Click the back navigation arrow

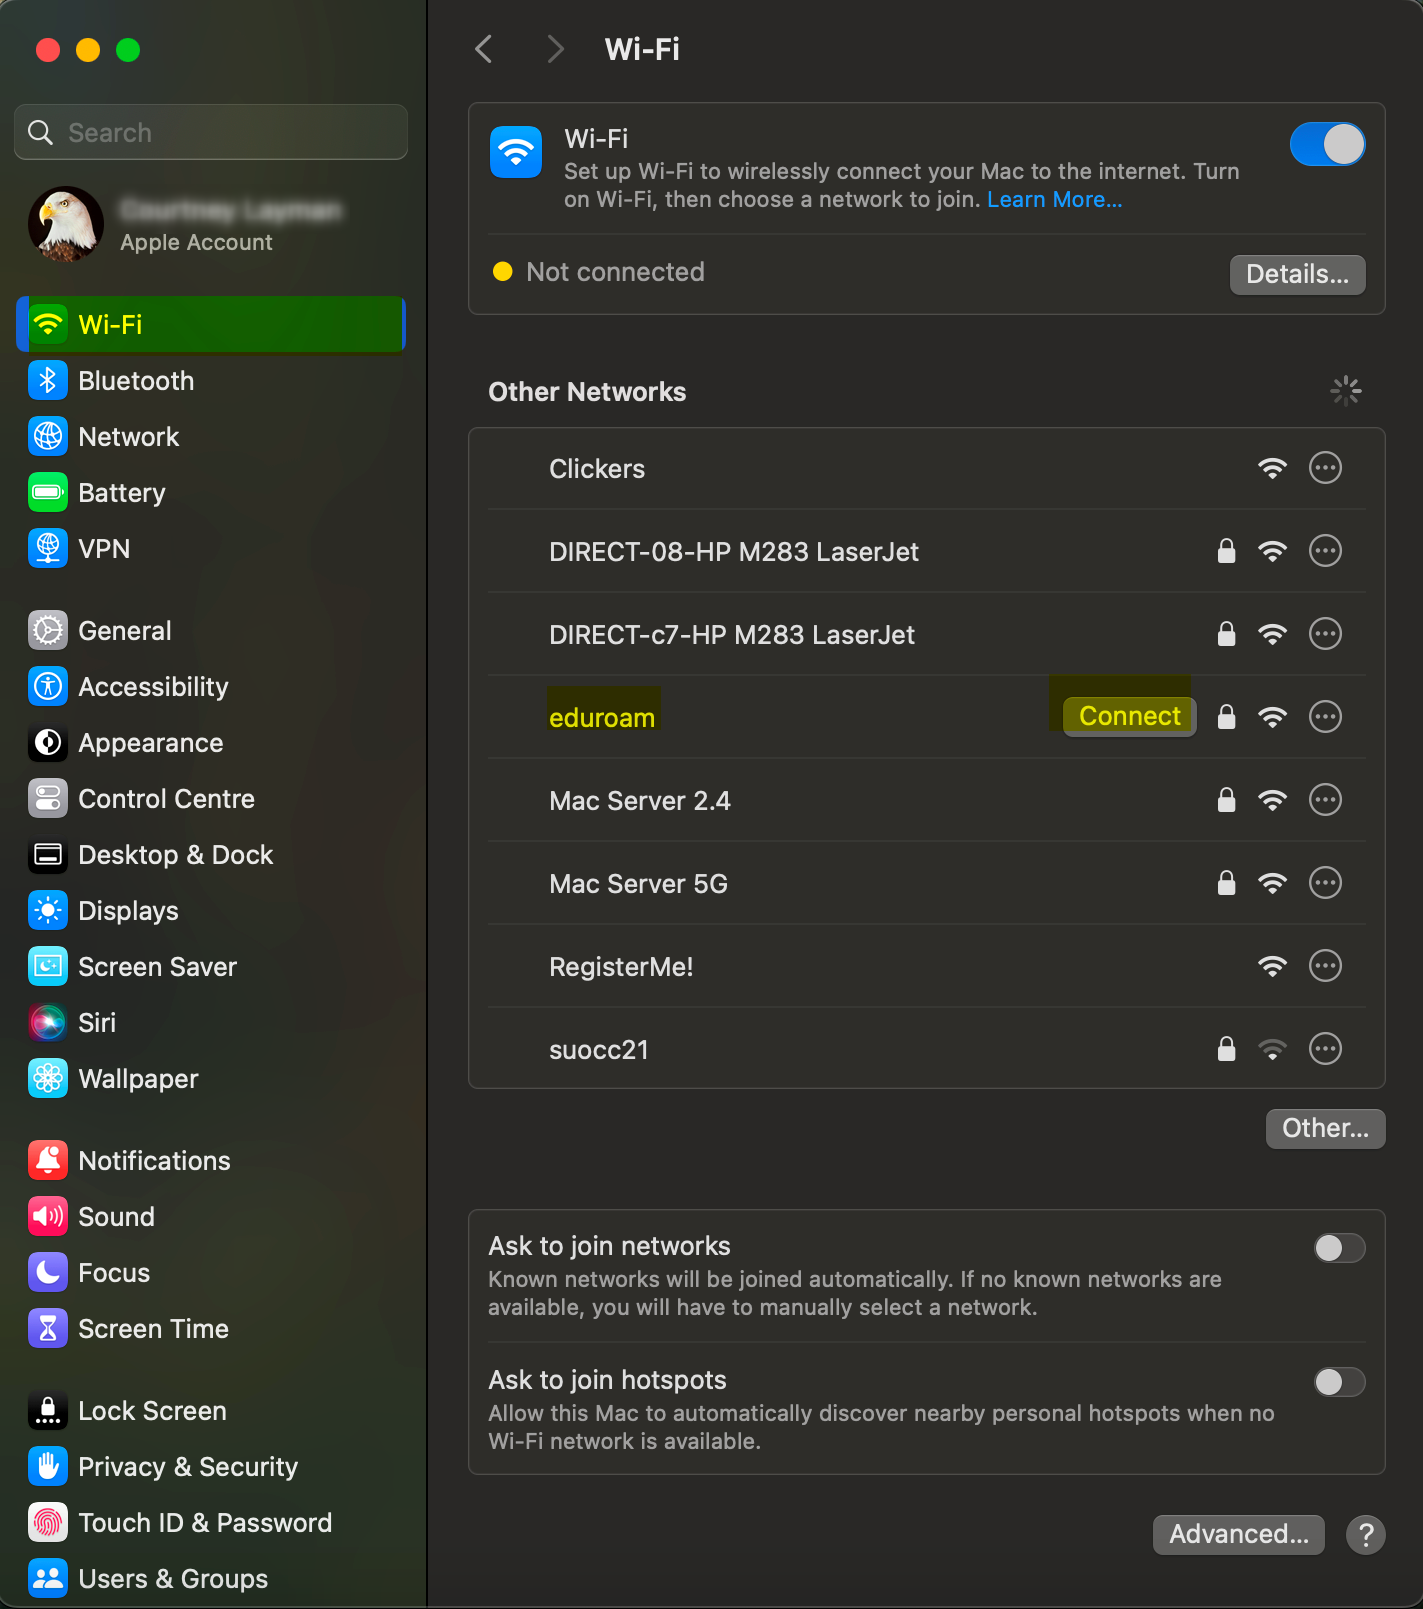pyautogui.click(x=484, y=49)
